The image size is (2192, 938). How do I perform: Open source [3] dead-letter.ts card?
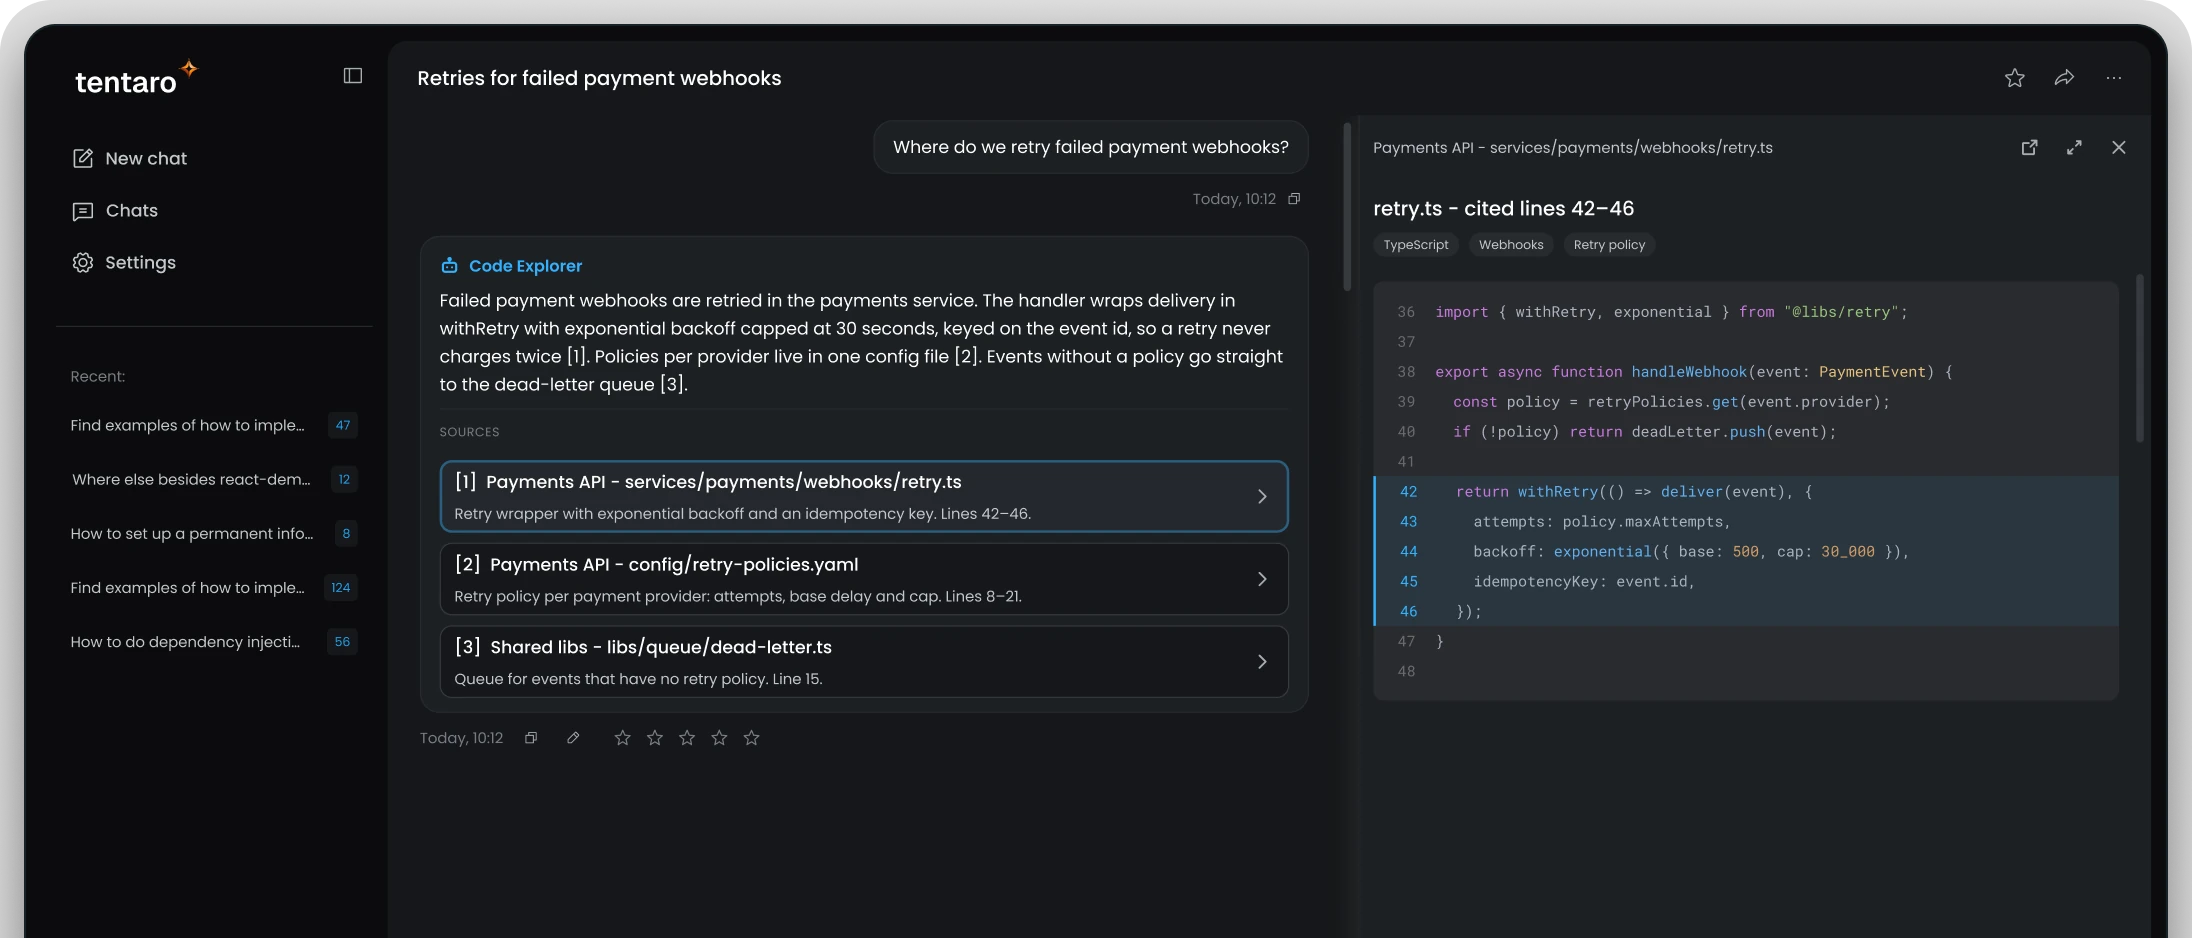(864, 662)
